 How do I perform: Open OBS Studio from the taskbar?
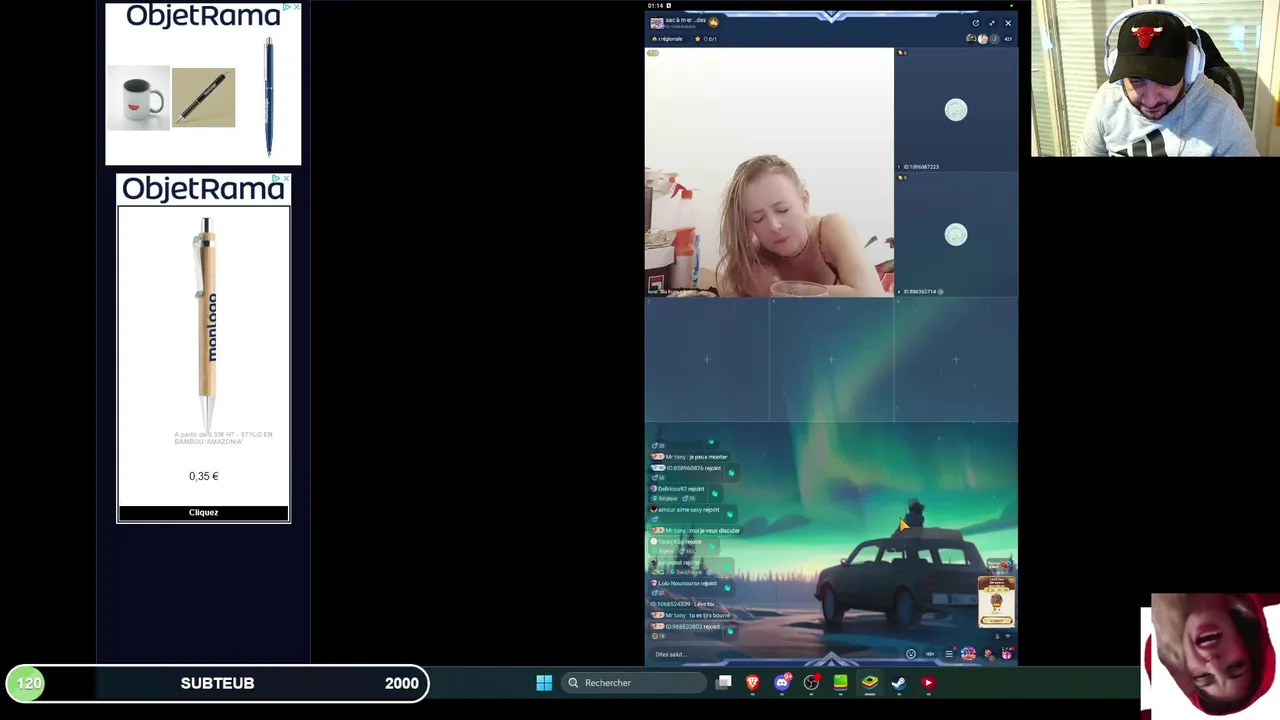(x=811, y=683)
